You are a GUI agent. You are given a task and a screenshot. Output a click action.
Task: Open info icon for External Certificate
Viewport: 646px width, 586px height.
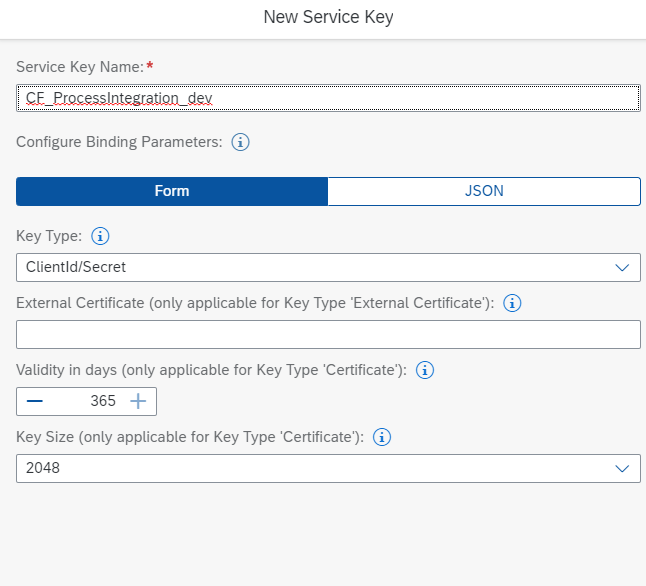pos(512,303)
